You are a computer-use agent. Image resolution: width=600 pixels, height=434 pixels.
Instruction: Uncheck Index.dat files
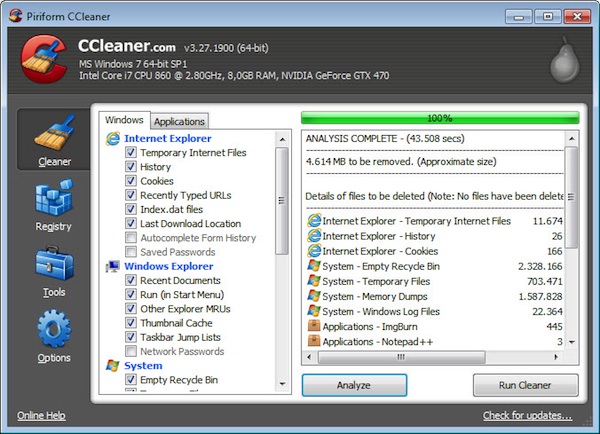(131, 209)
